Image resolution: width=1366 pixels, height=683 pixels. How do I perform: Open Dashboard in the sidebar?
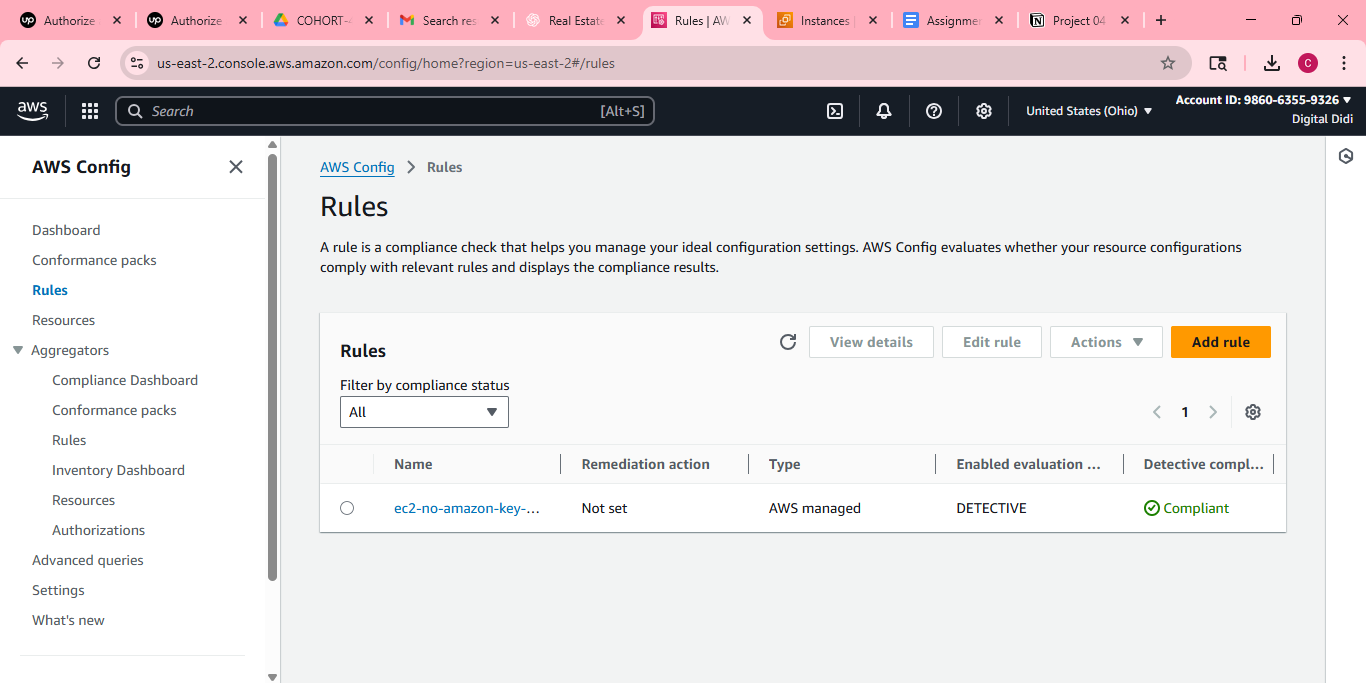click(x=66, y=230)
